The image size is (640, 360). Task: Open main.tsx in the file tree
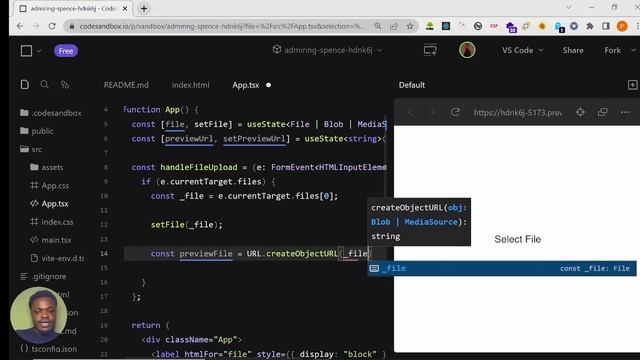[51, 240]
